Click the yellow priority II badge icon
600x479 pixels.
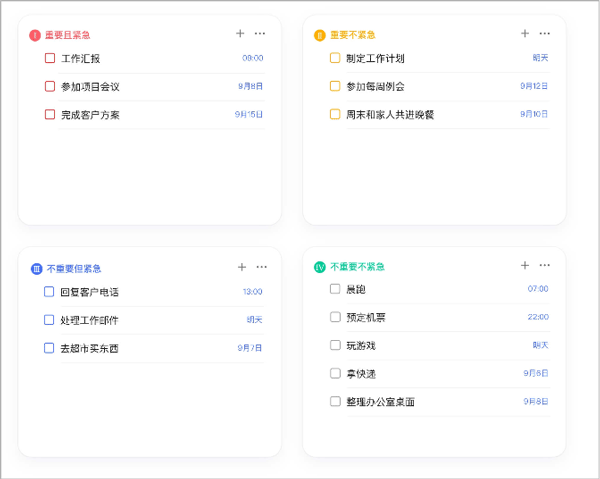[320, 35]
